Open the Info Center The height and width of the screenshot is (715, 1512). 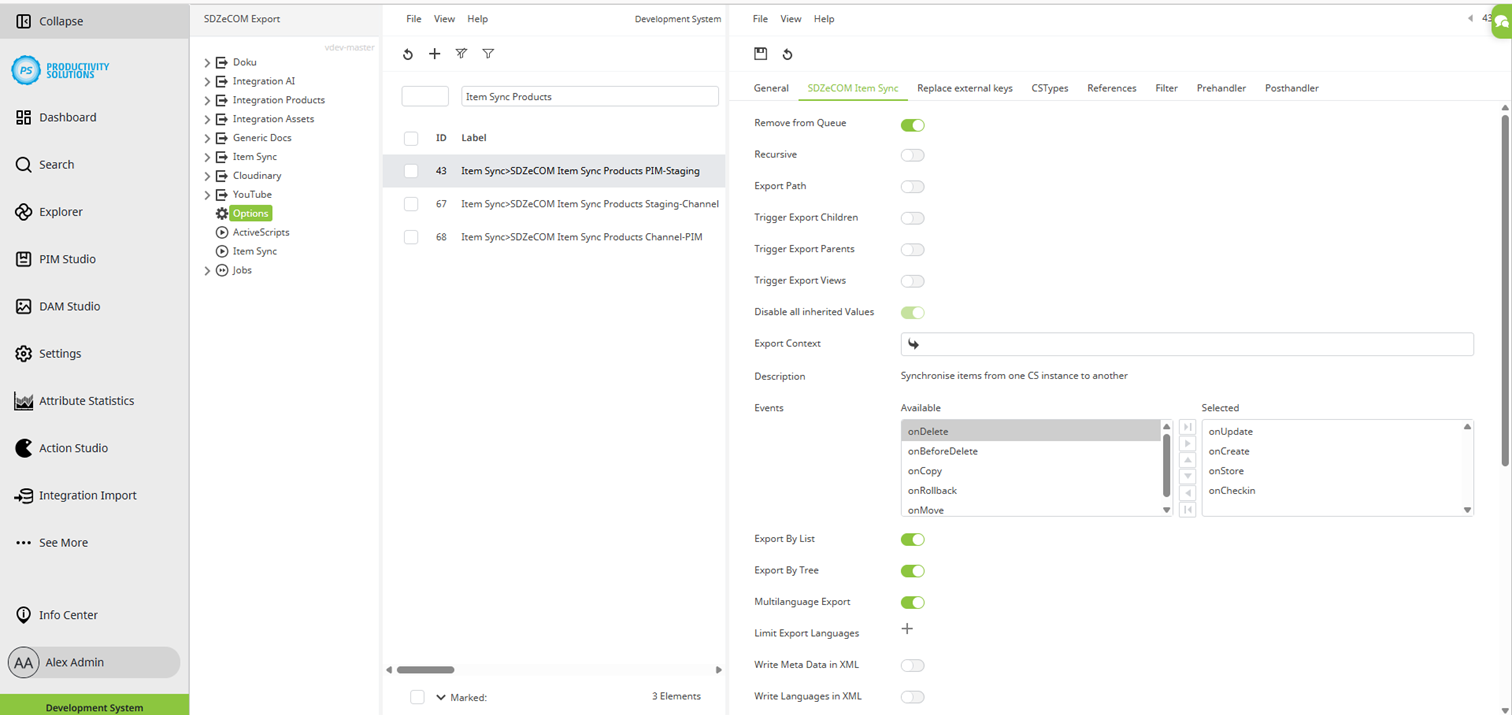(56, 615)
